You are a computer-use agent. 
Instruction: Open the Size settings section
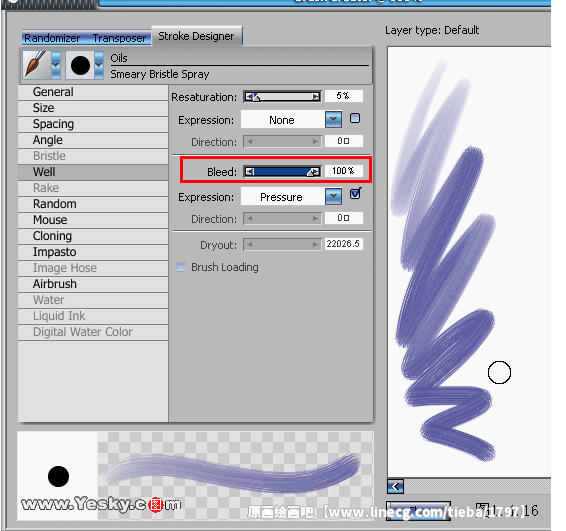93,108
